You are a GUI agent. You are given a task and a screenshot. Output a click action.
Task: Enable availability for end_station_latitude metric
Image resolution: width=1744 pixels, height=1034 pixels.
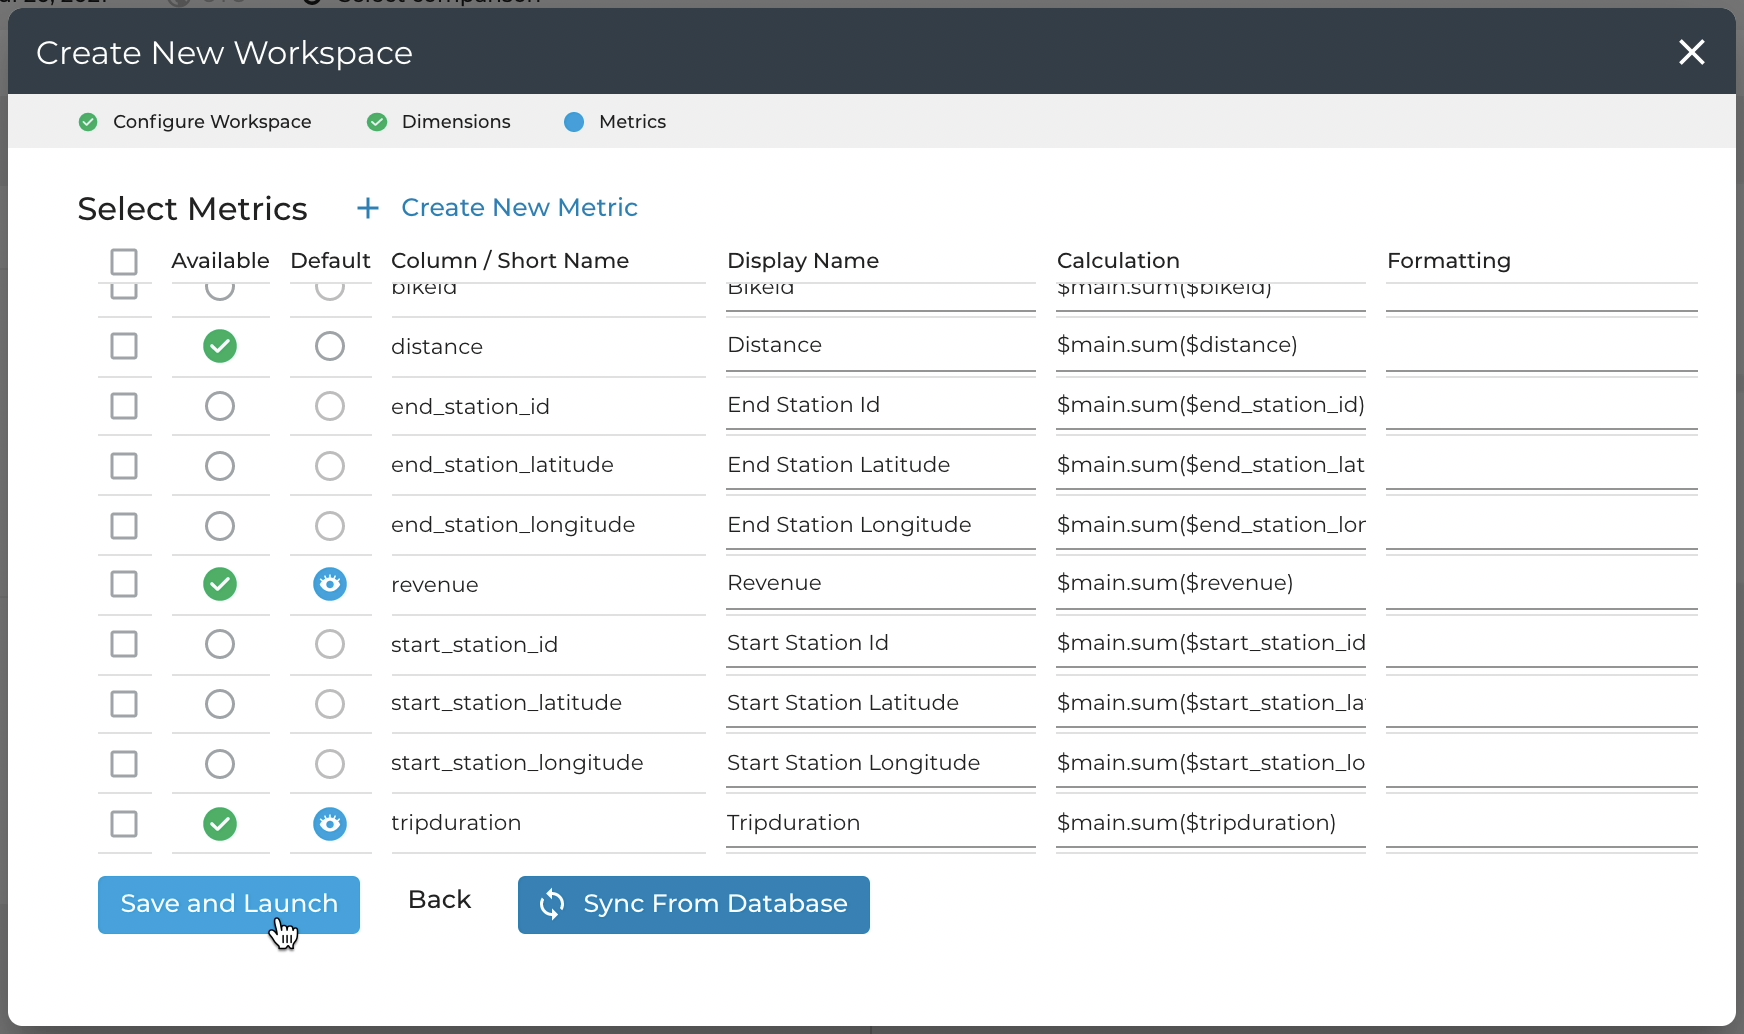point(220,466)
